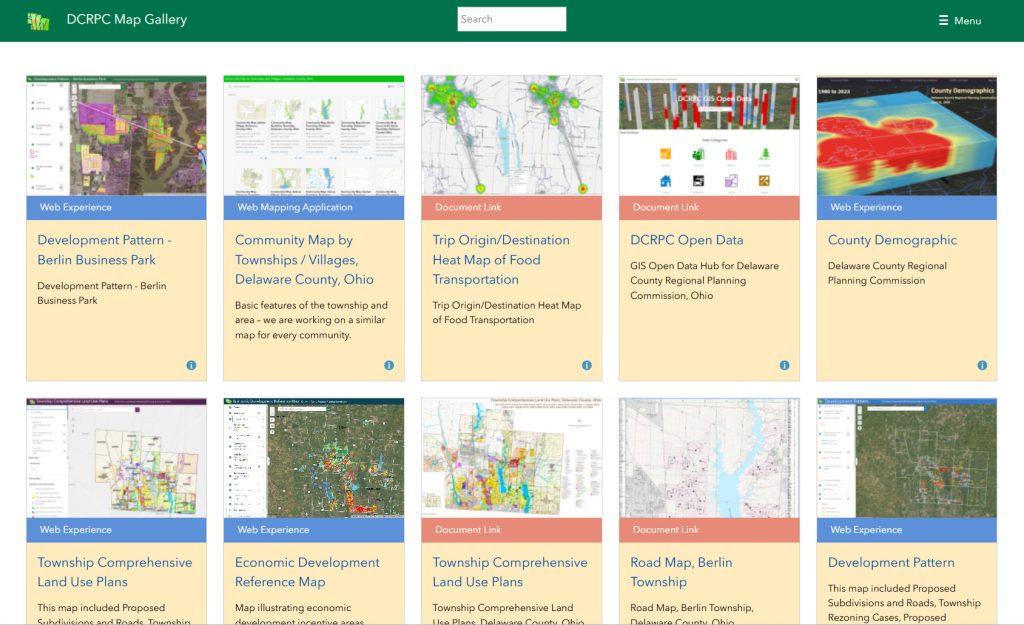
Task: Click the Economic Development Reference Map thumbnail
Action: [314, 458]
